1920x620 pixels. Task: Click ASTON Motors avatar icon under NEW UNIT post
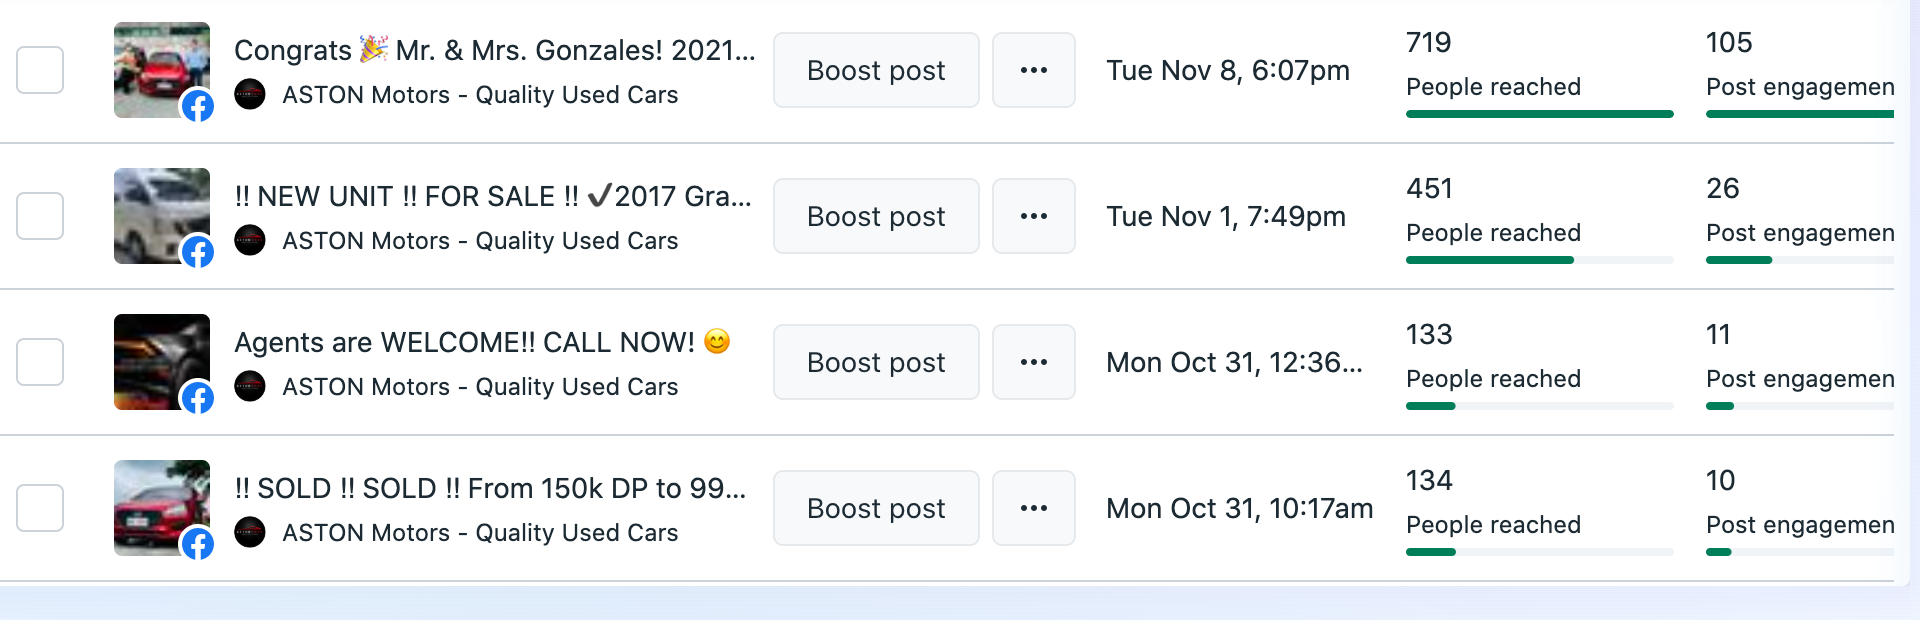click(x=250, y=241)
